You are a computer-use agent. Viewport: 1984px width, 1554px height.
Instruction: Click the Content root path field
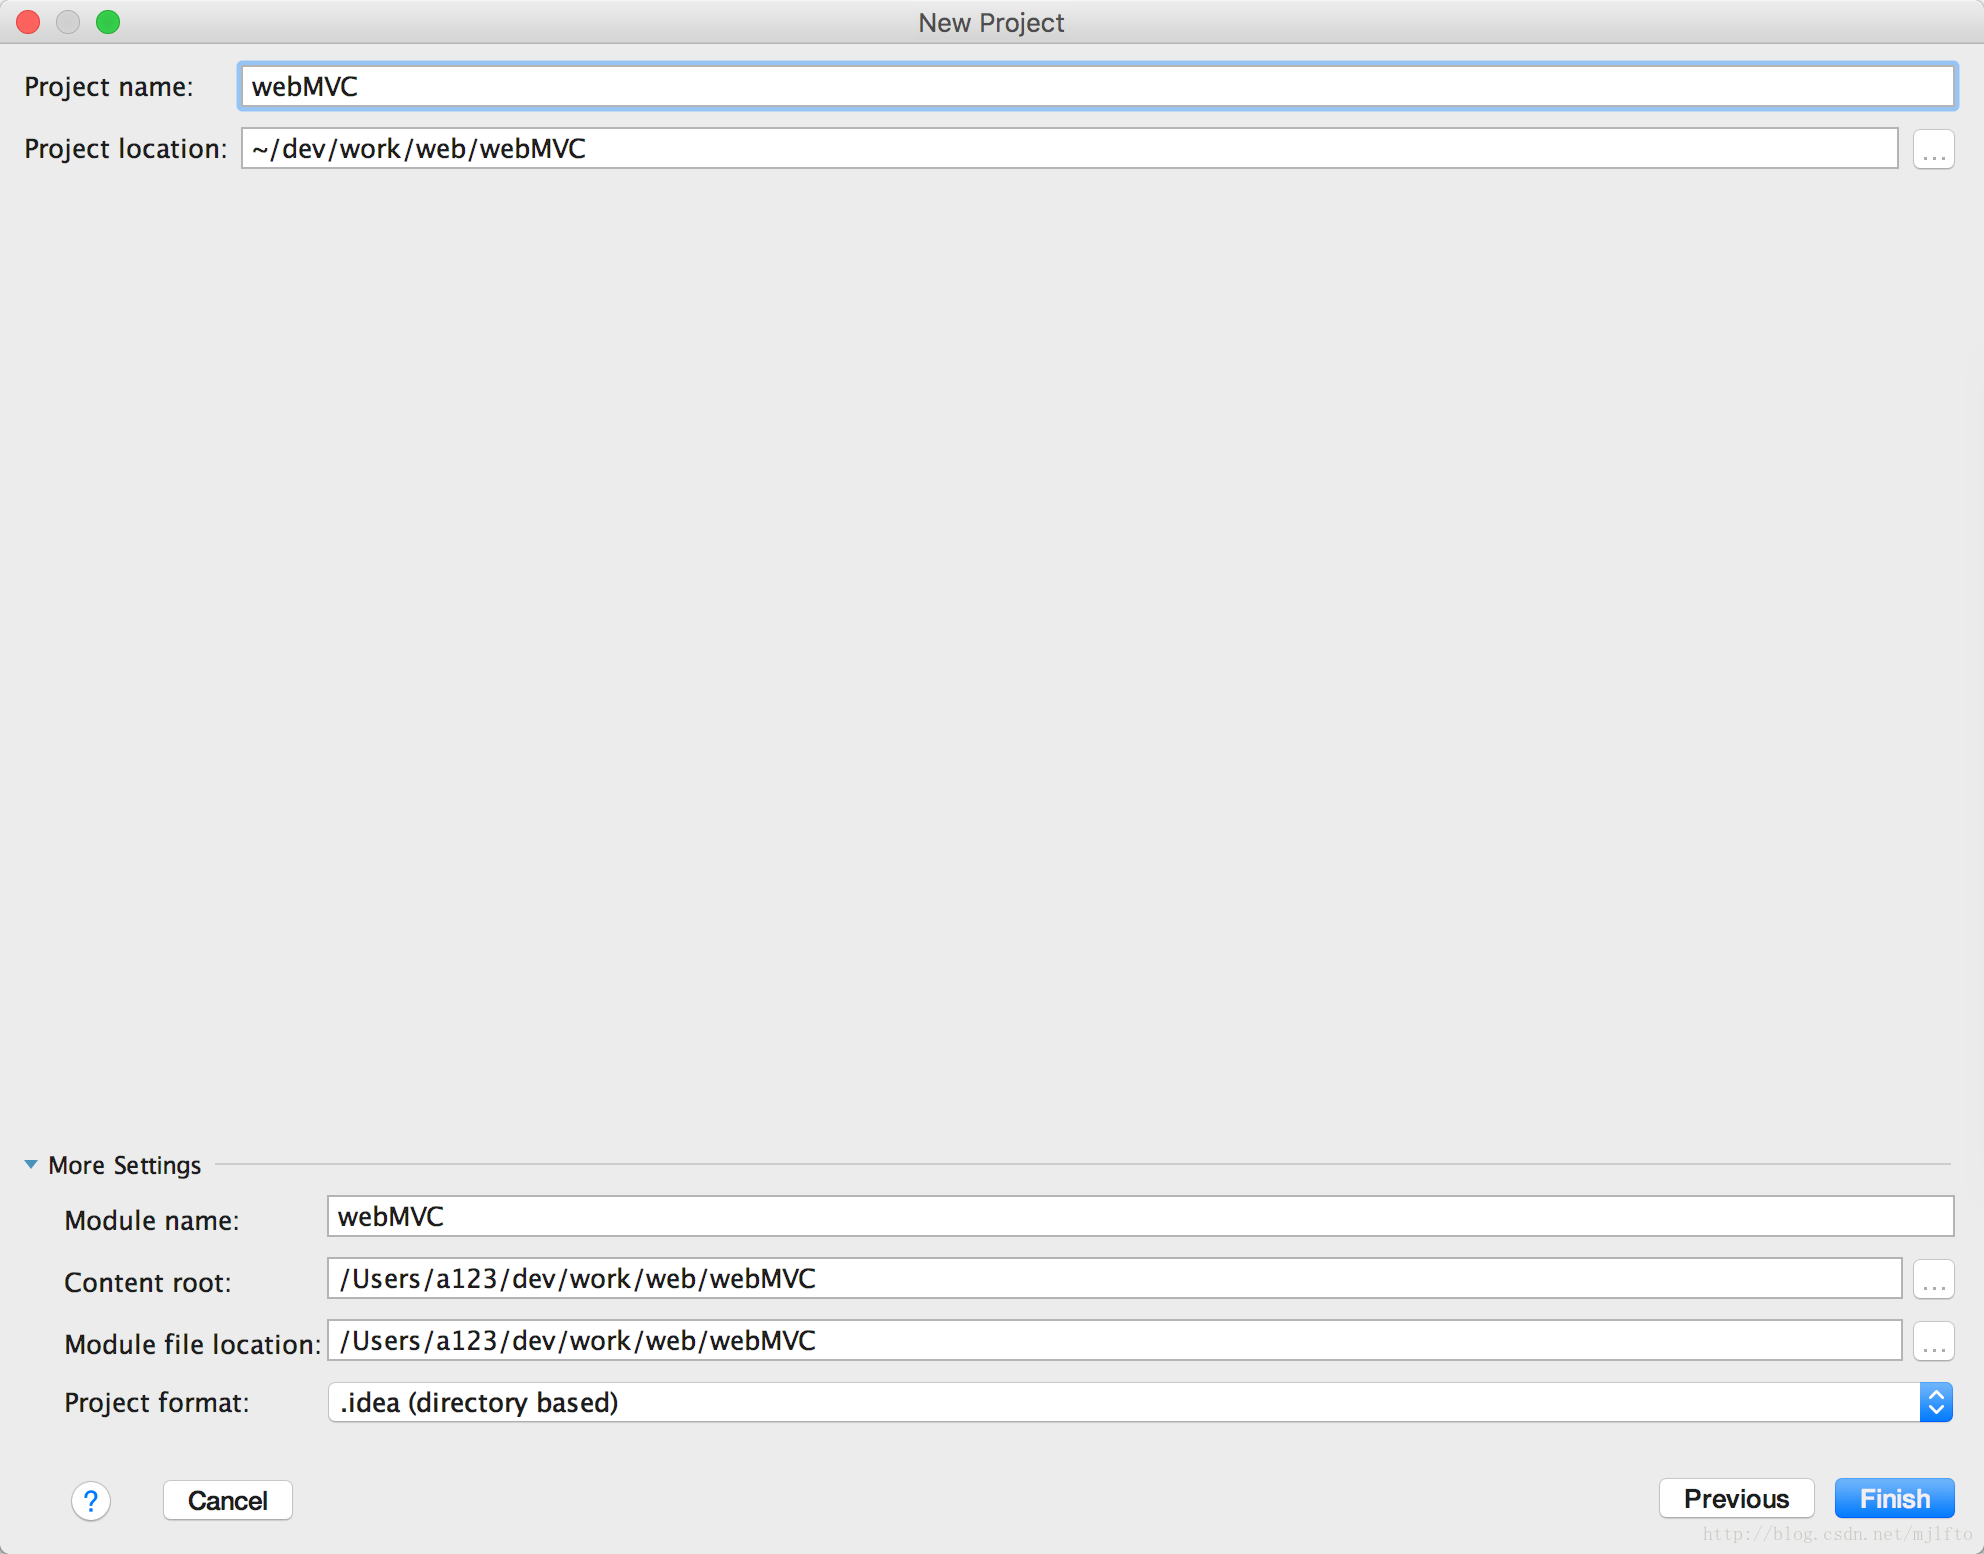[x=1114, y=1278]
